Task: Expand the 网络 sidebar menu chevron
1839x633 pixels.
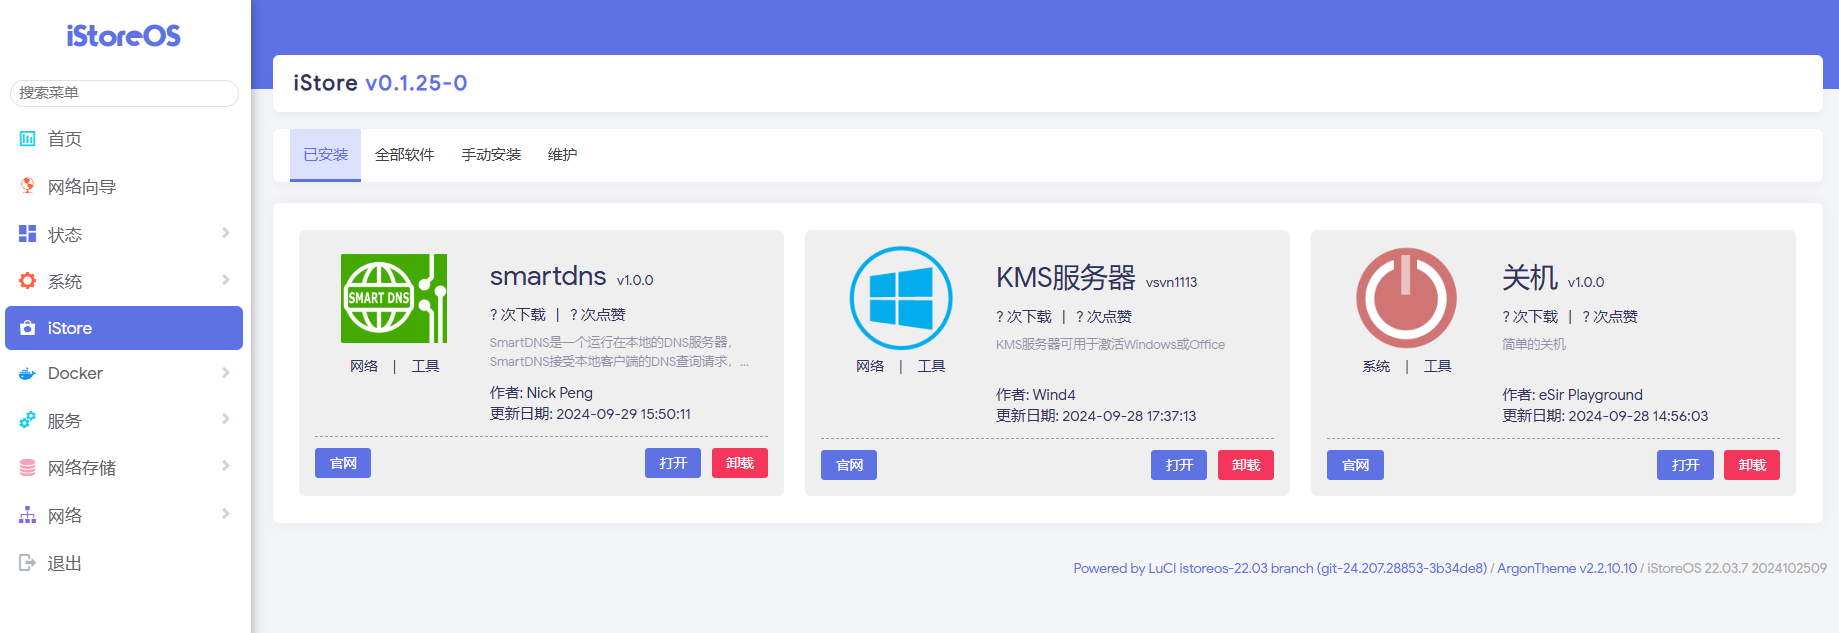Action: 226,514
